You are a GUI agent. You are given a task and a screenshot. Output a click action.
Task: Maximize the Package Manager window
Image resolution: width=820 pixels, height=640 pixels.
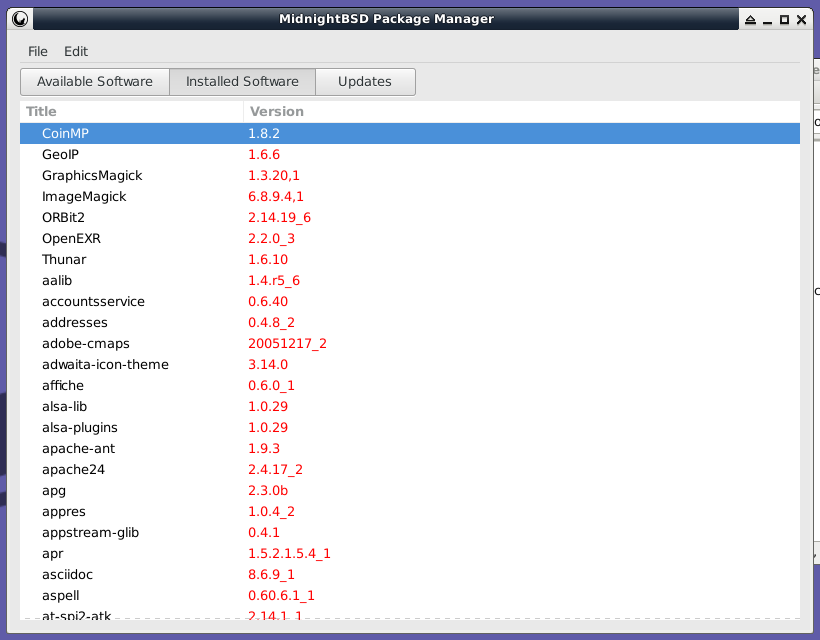[784, 20]
